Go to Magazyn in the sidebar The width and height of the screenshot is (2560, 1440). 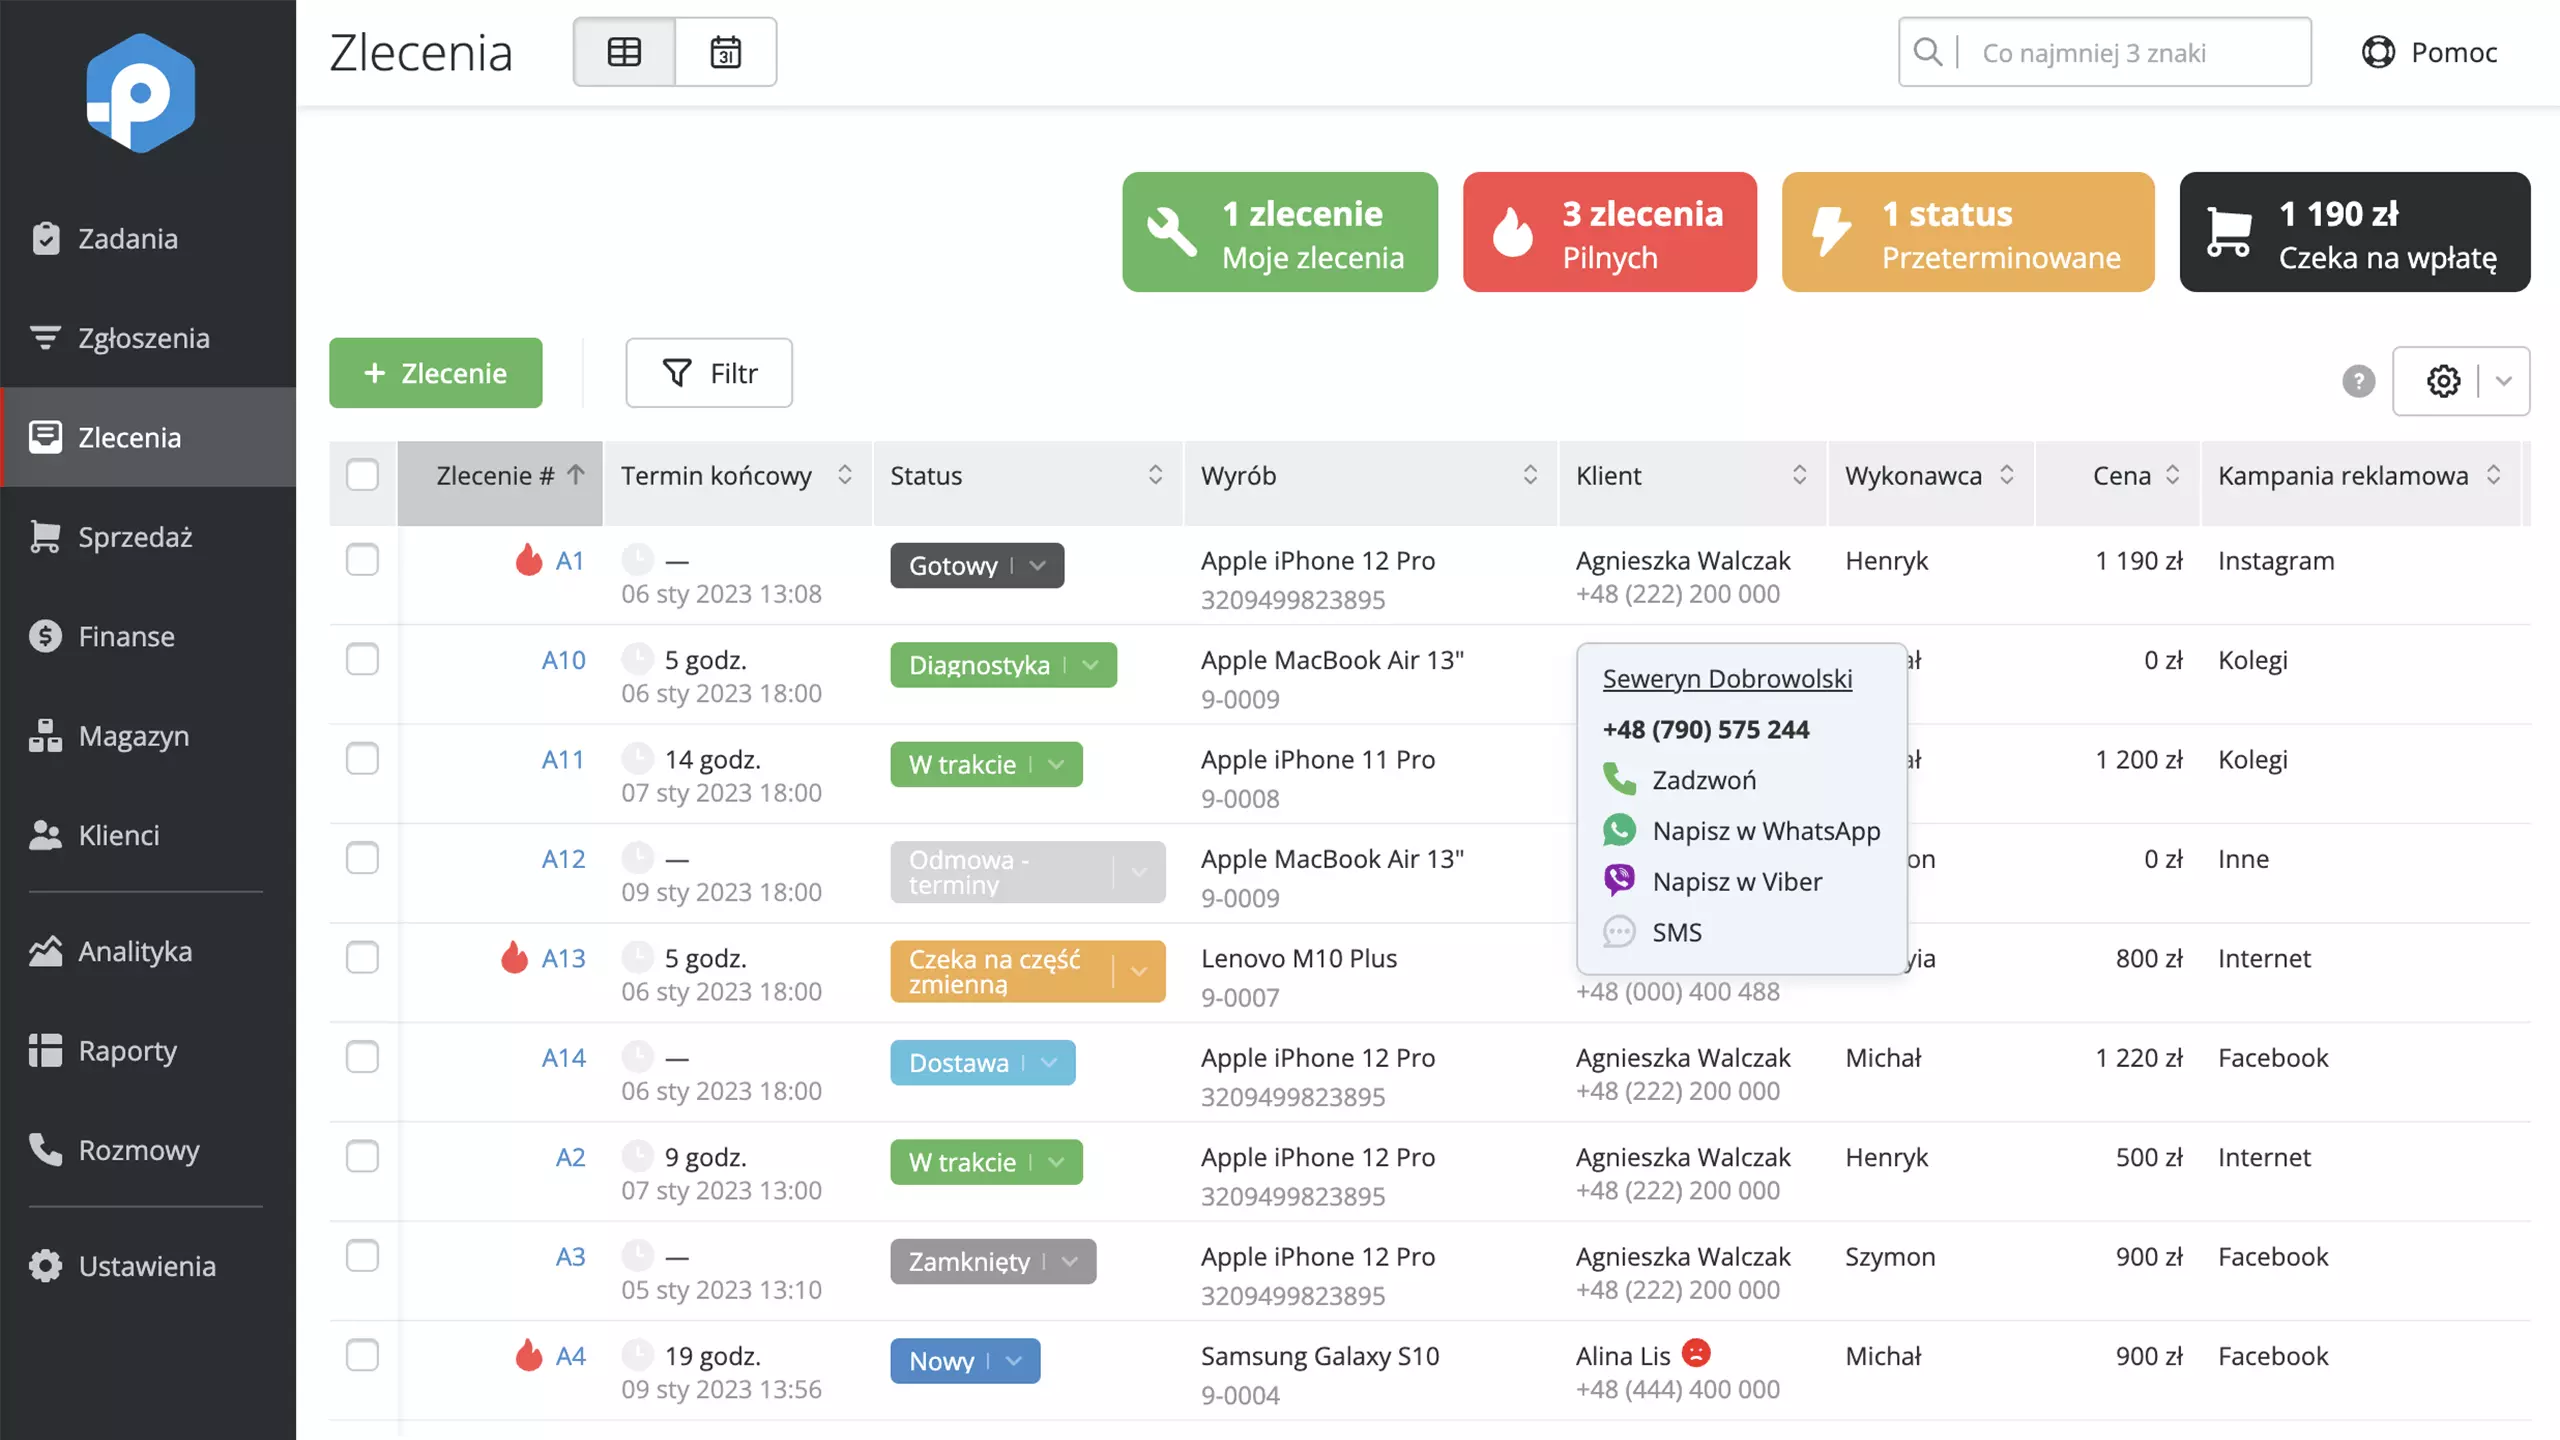(148, 736)
